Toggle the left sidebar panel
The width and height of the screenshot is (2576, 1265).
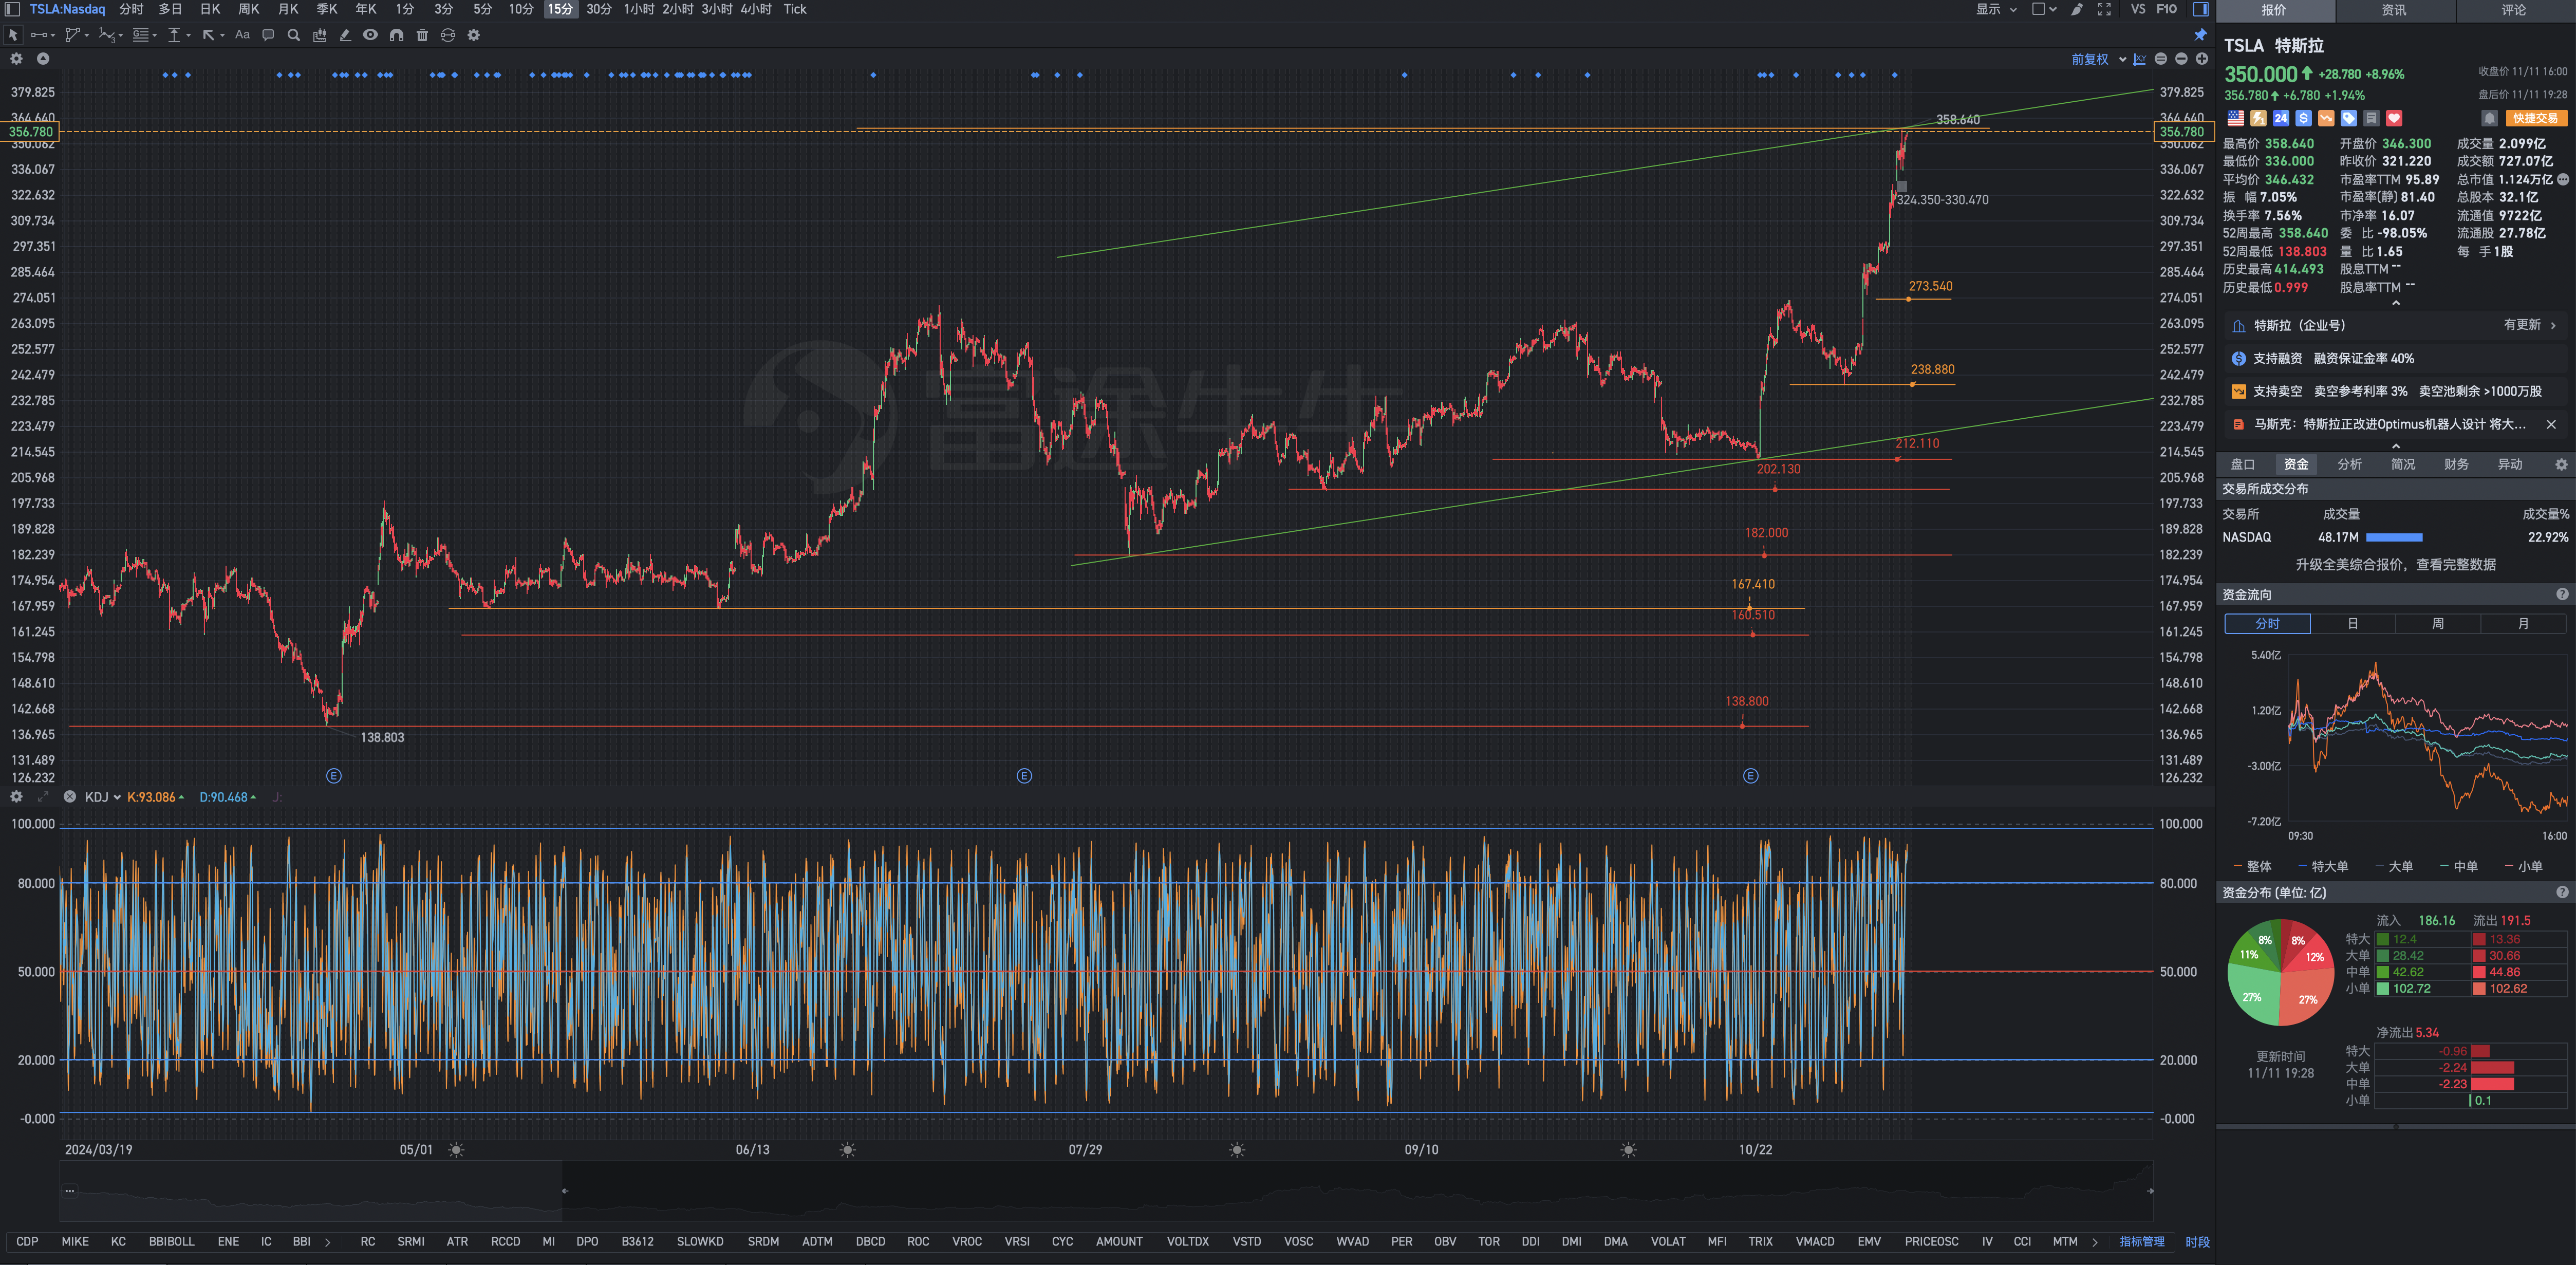tap(12, 9)
